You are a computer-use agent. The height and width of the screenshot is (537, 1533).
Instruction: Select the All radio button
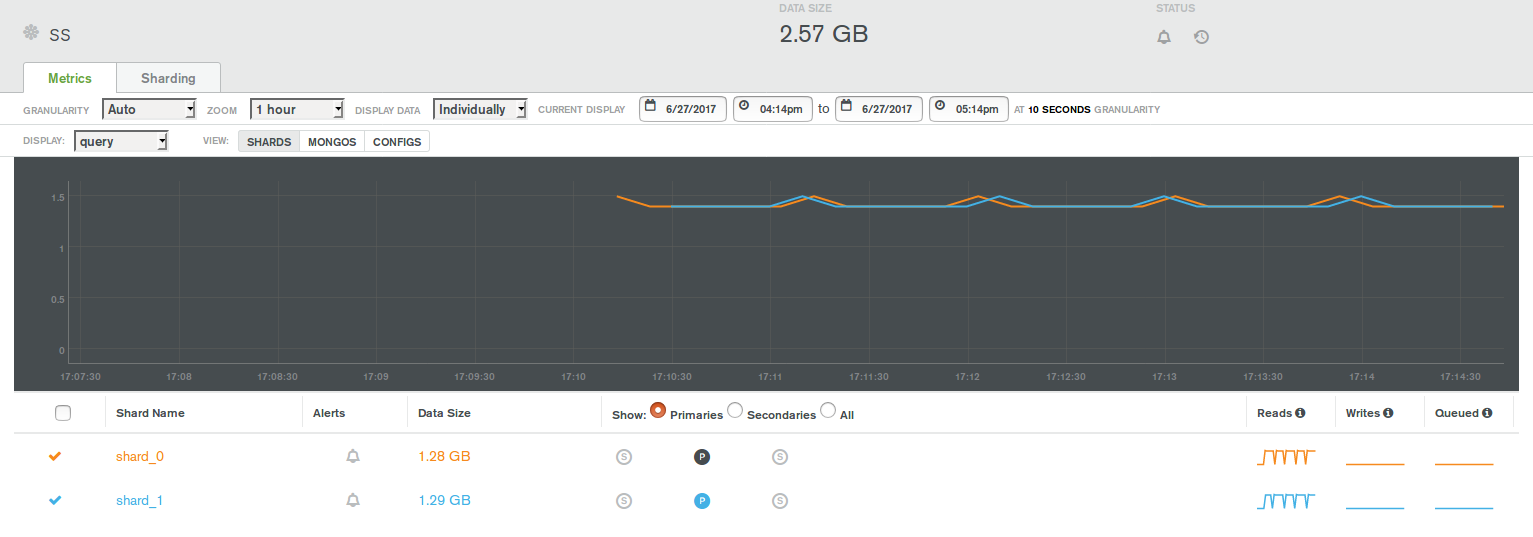coord(828,410)
